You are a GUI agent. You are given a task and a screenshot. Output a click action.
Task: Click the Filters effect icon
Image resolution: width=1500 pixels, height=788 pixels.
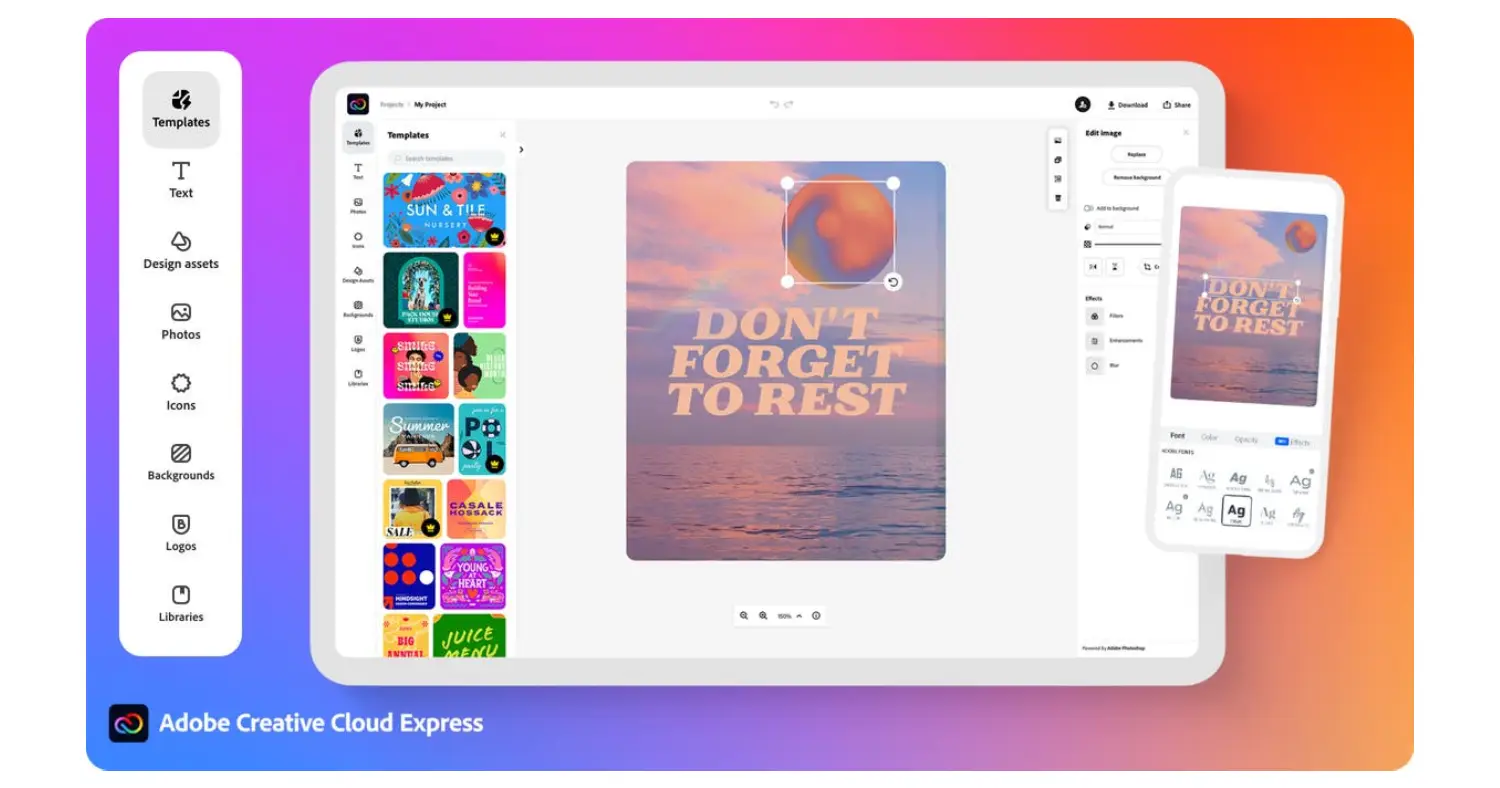[1097, 315]
